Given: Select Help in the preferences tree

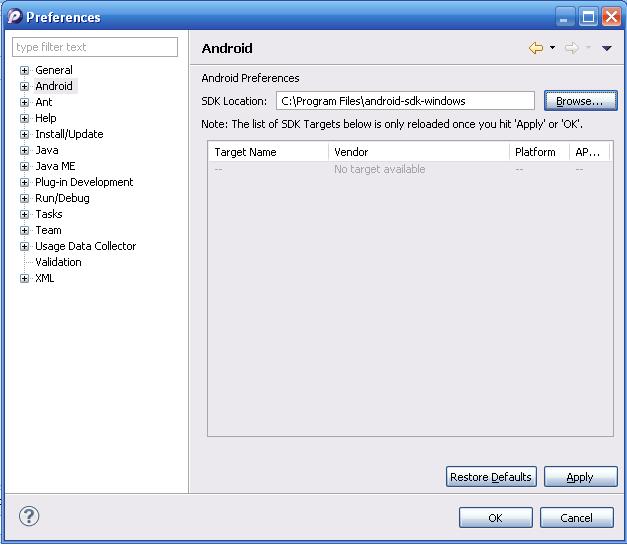Looking at the screenshot, I should (46, 118).
